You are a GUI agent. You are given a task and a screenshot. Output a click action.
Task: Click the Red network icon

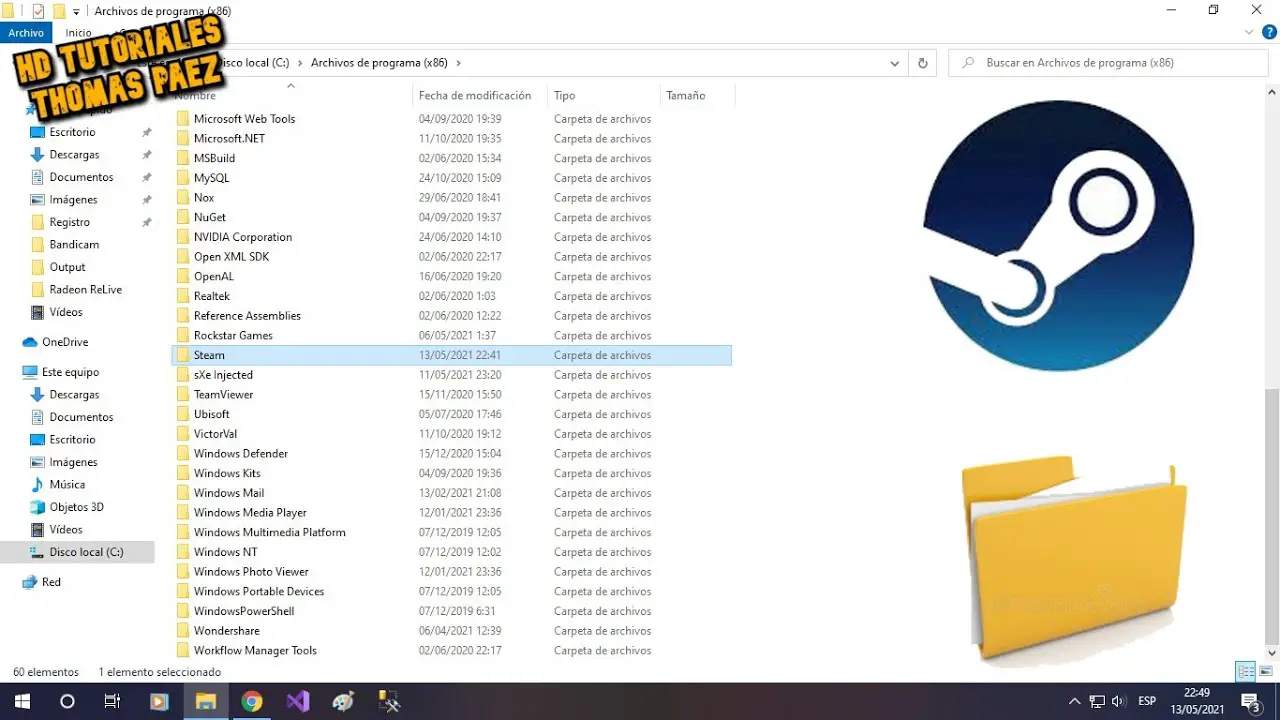click(x=30, y=582)
